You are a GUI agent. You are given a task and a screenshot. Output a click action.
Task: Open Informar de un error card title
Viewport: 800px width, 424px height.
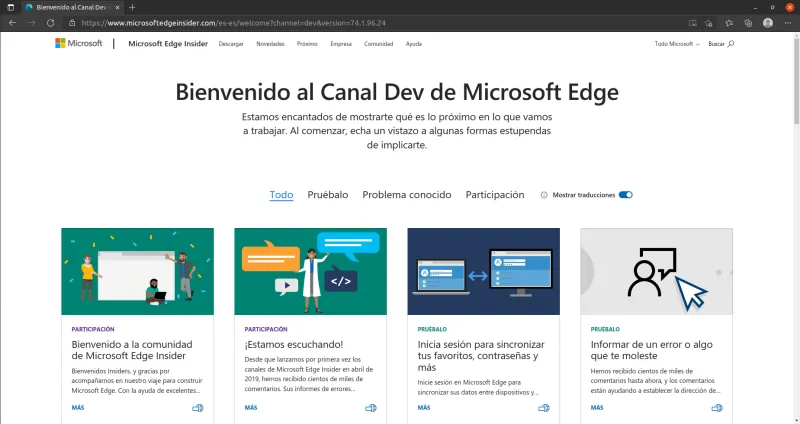(x=652, y=350)
